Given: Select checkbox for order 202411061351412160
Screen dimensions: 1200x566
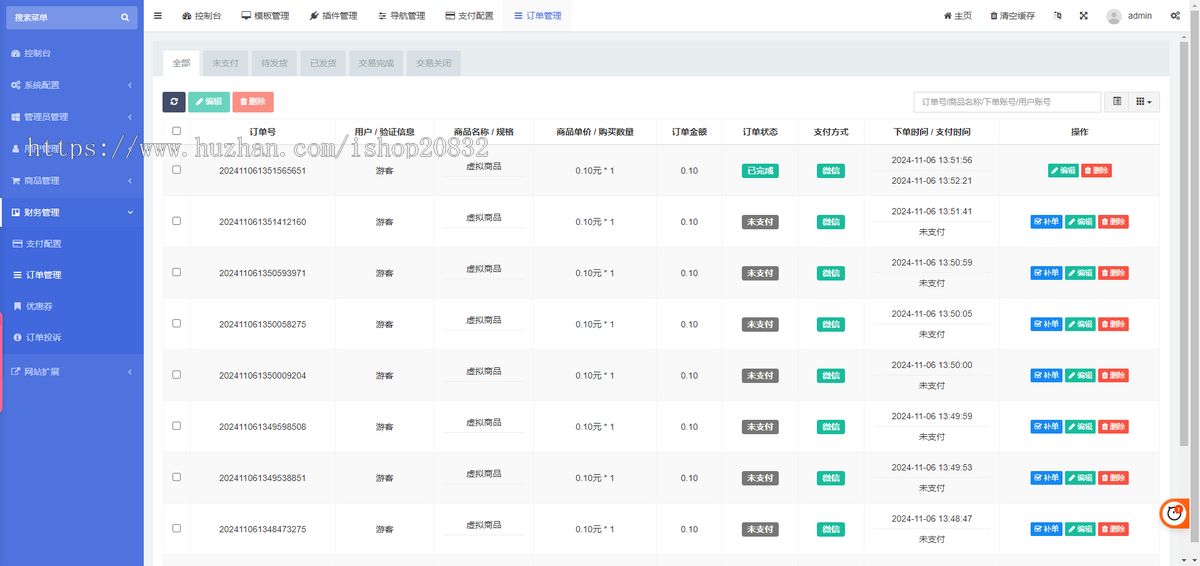Looking at the screenshot, I should coord(177,221).
